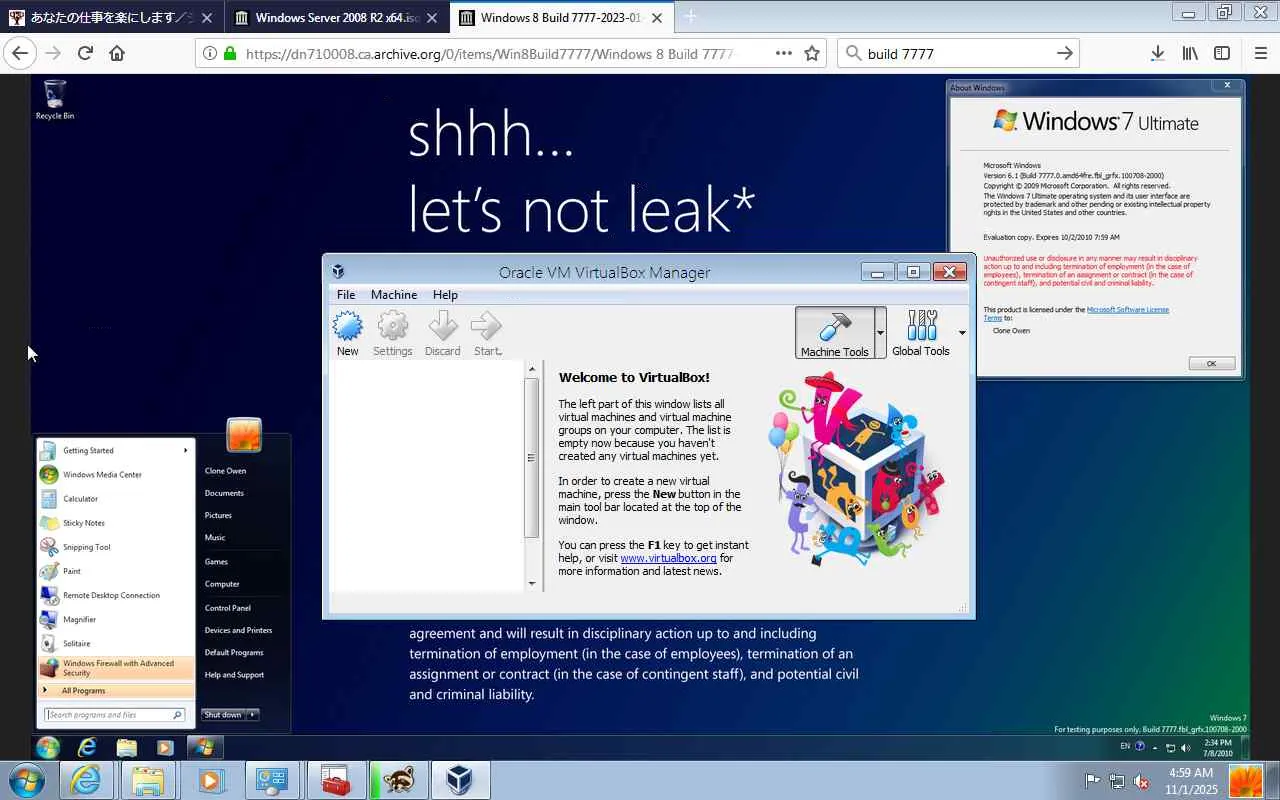Open the Firefox Library icon

point(1190,53)
